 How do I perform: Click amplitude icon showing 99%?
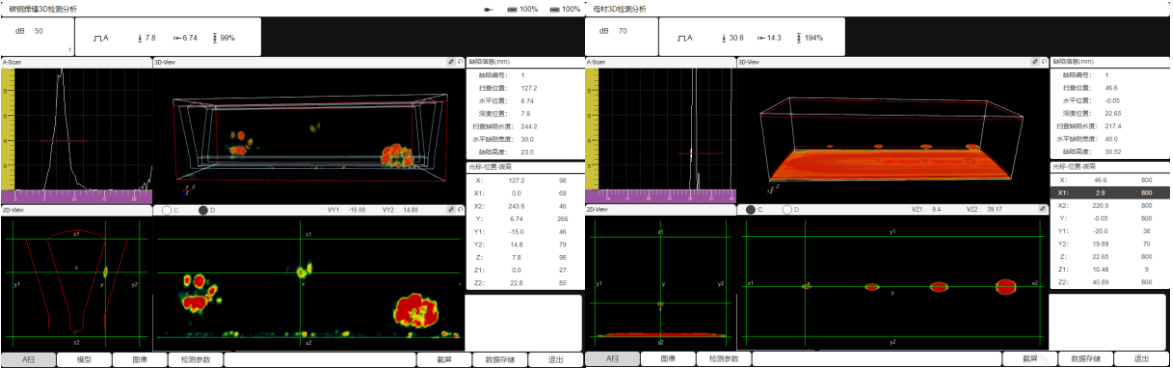(x=215, y=37)
